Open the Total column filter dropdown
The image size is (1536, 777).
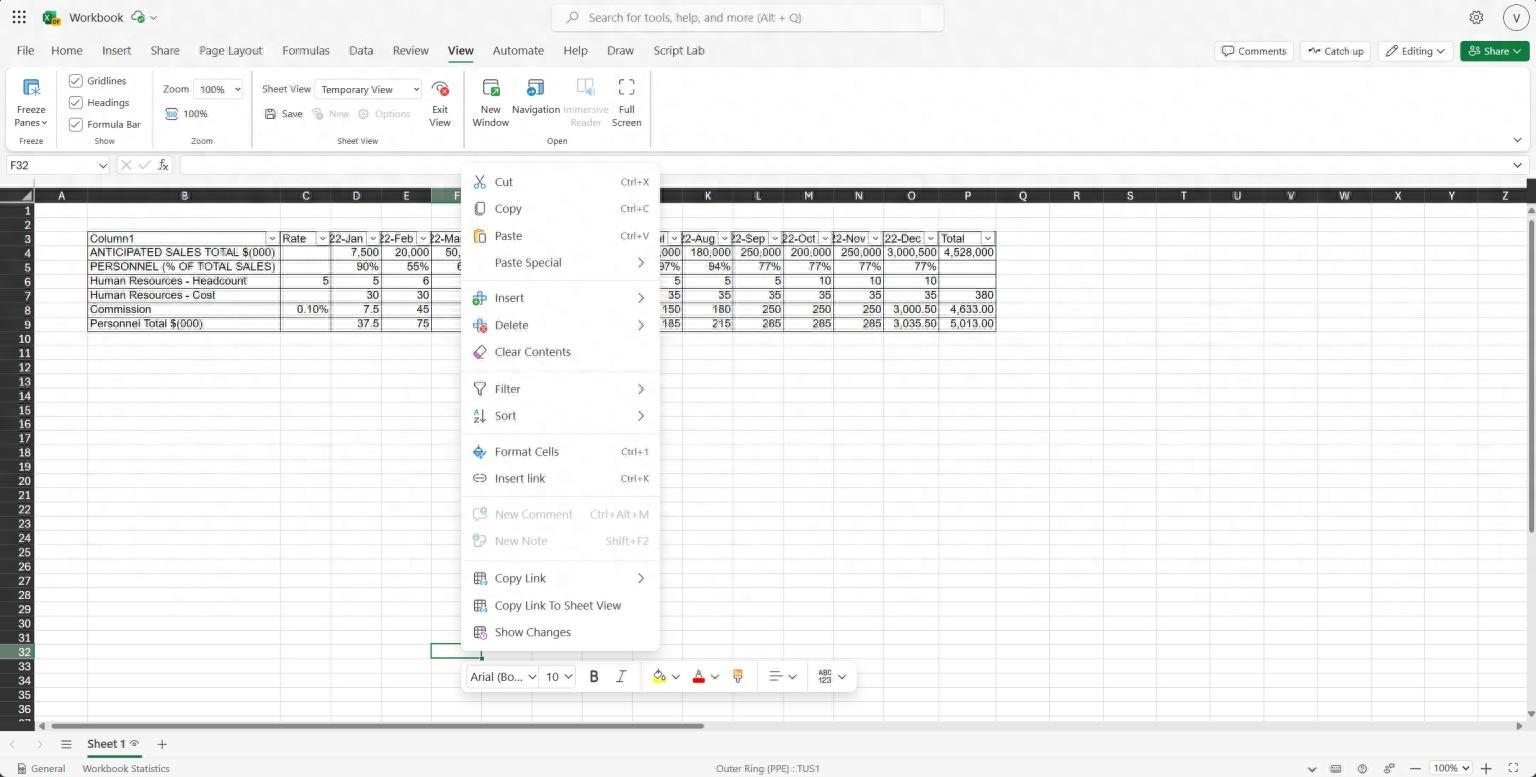988,239
